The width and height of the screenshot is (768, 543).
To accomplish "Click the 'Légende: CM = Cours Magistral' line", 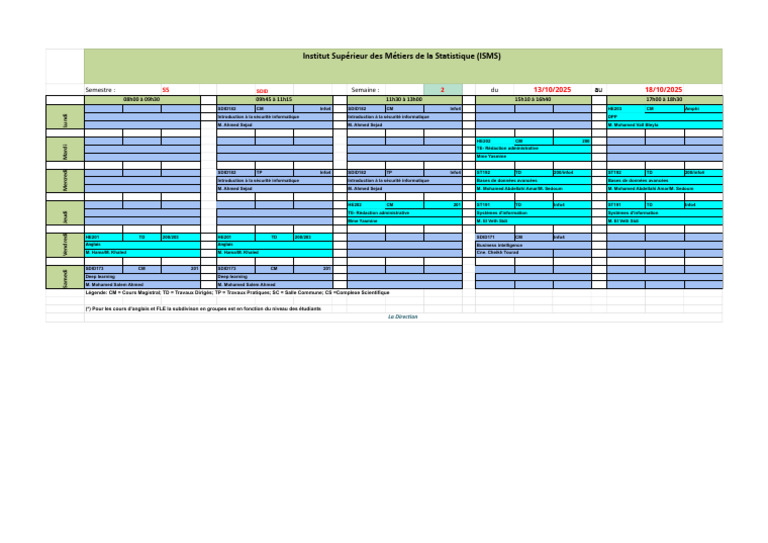I will (237, 293).
